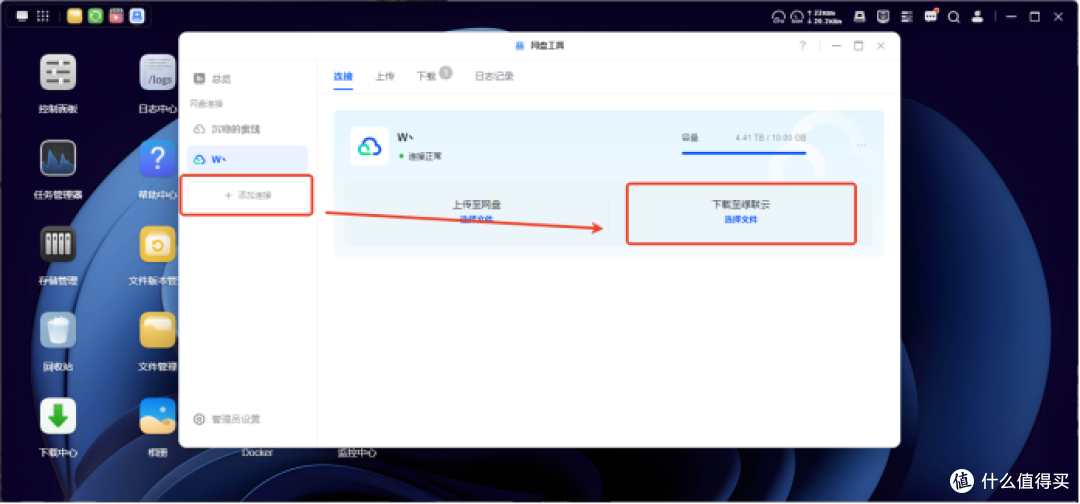Launch 下载中心 green arrow icon
This screenshot has height=504, width=1080.
pos(58,416)
